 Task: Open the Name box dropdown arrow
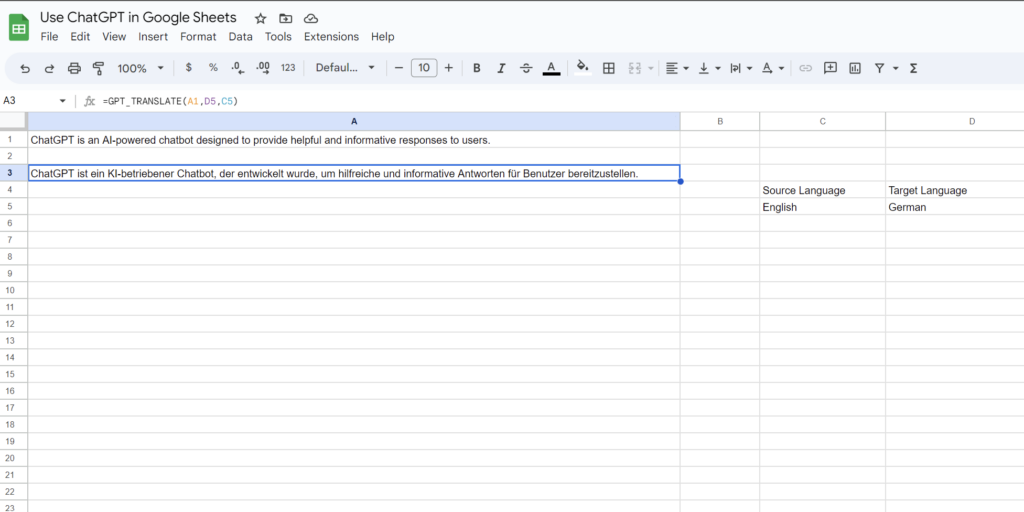coord(63,101)
